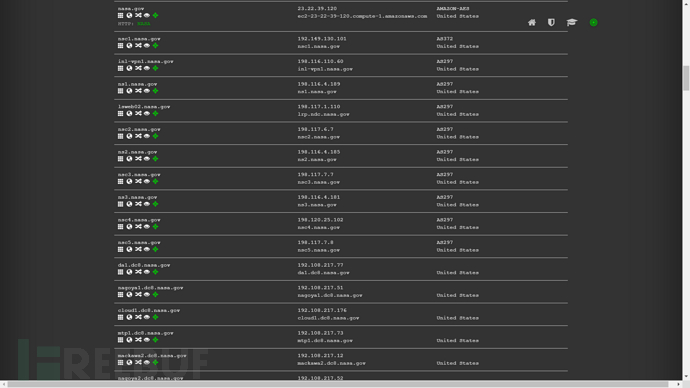The height and width of the screenshot is (388, 690).
Task: Click the green crosshair icon under nasa.gov
Action: [155, 15]
